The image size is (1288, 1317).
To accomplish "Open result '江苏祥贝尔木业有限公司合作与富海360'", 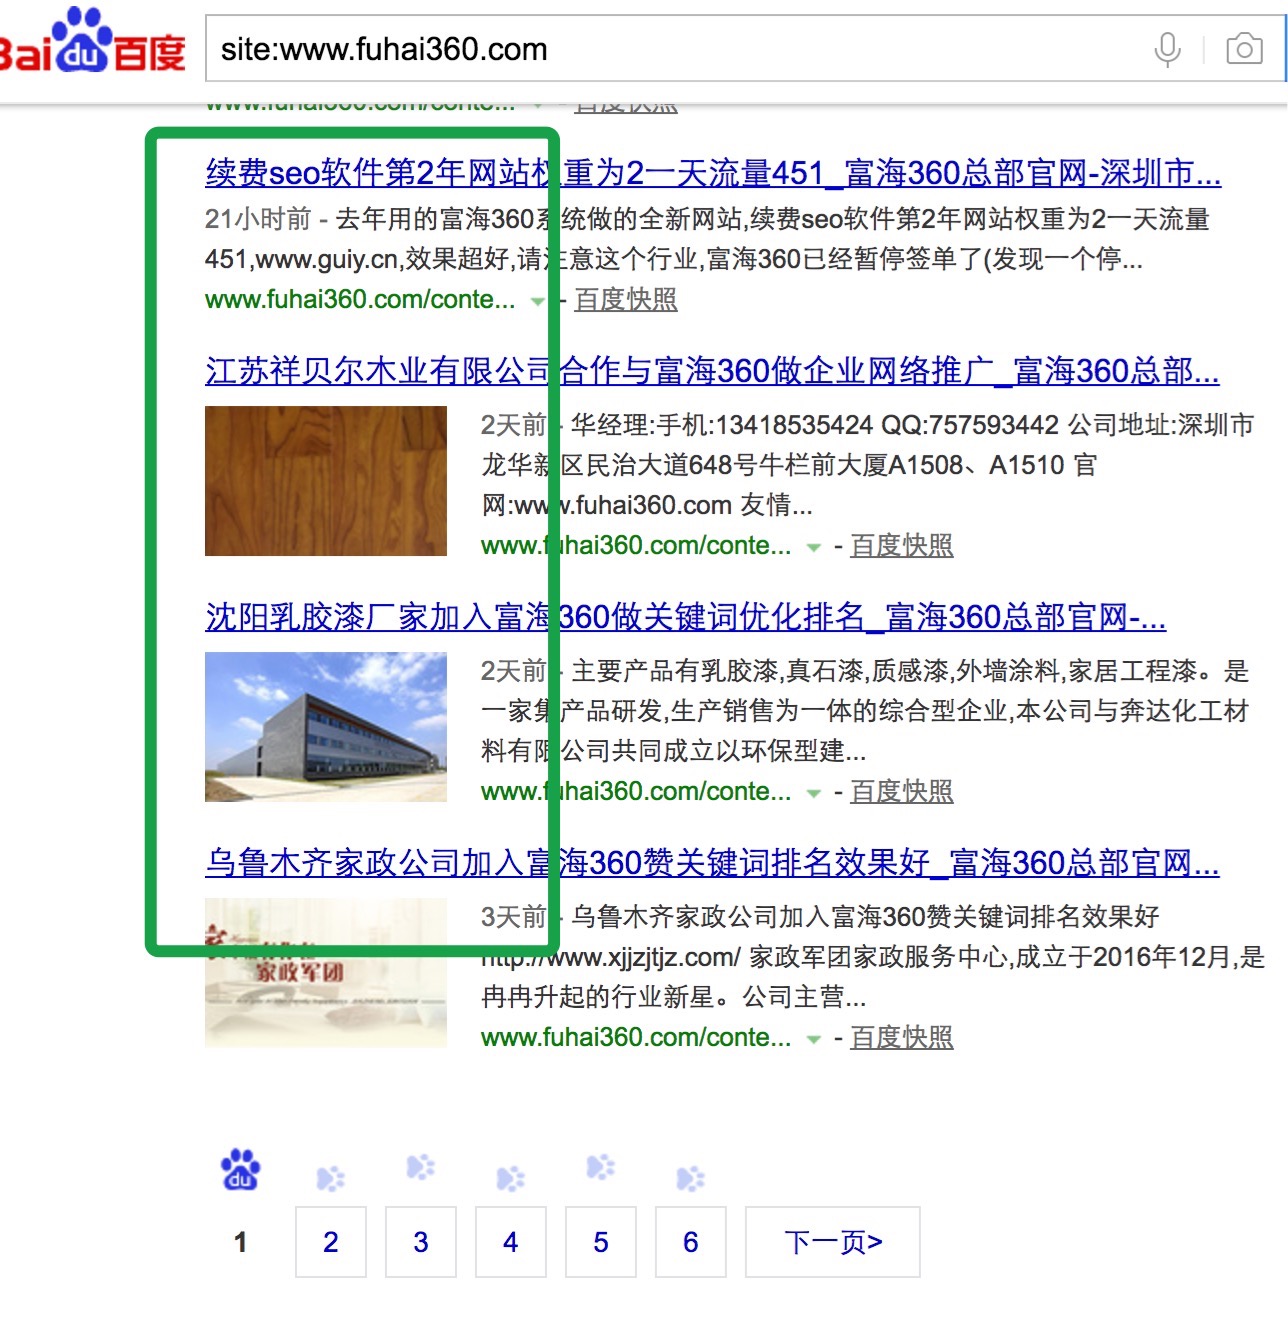I will click(x=712, y=371).
